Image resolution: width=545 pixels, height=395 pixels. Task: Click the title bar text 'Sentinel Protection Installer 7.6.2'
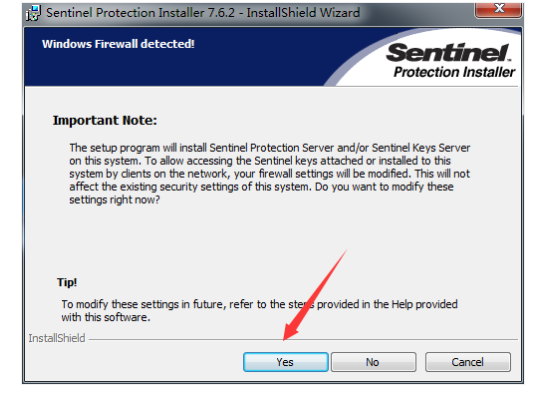141,13
